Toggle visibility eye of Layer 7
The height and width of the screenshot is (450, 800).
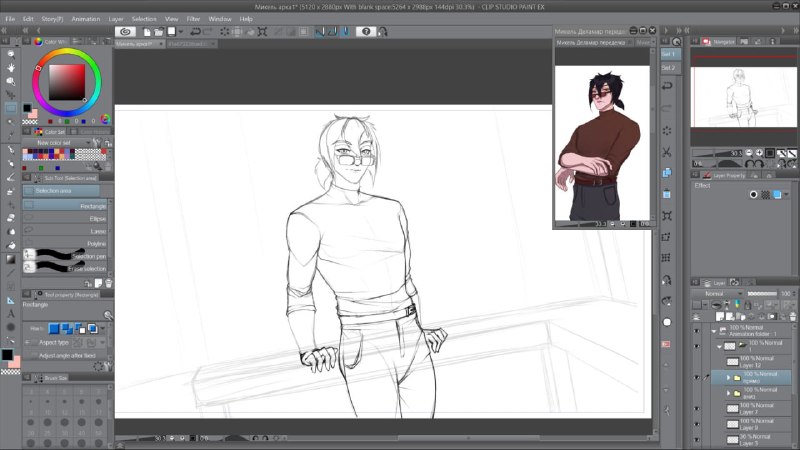696,409
